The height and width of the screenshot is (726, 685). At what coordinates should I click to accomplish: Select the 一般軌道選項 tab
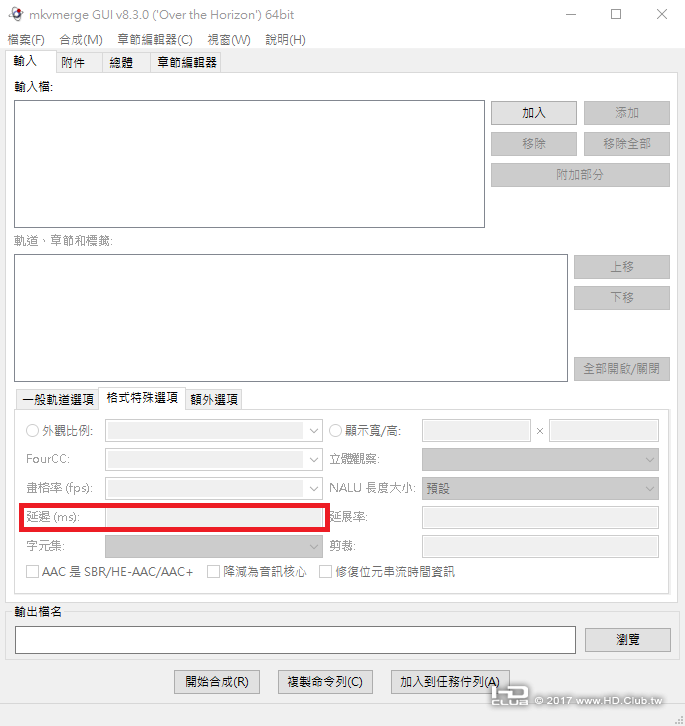pos(57,400)
